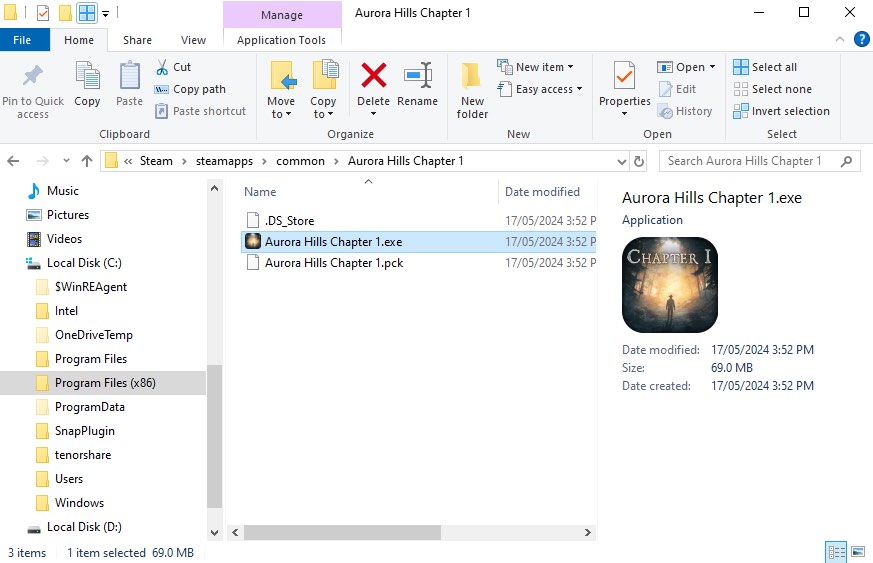Click Invert selection
This screenshot has width=873, height=563.
pos(781,111)
